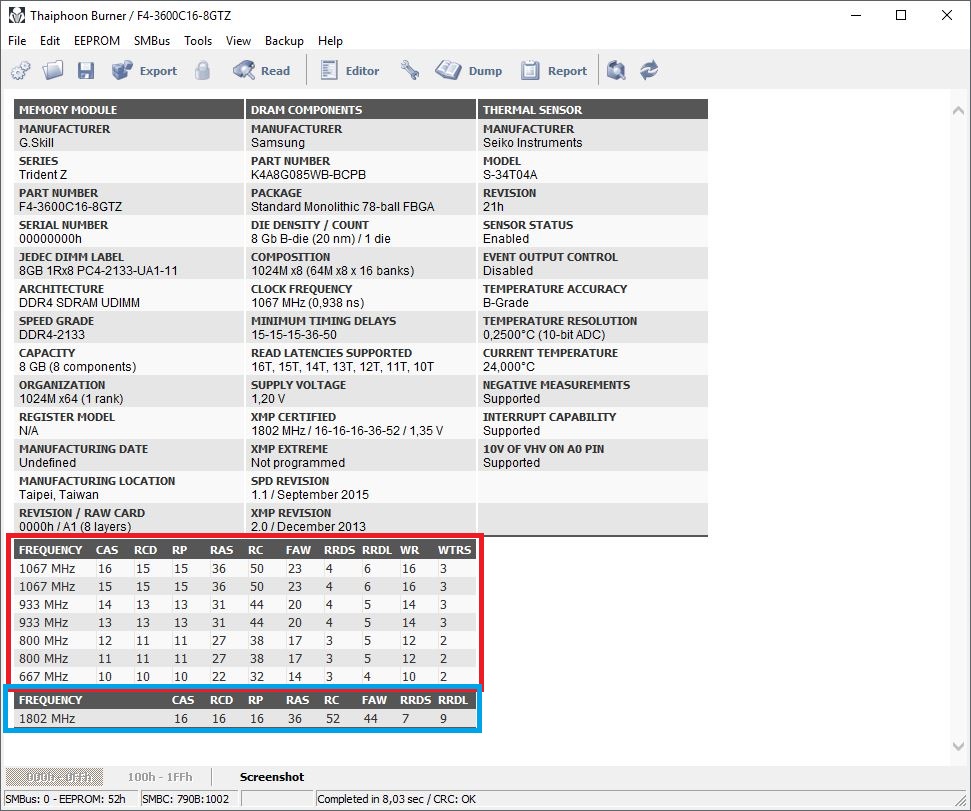Open the Tools menu
Screen dimensions: 971x811
[x=198, y=41]
